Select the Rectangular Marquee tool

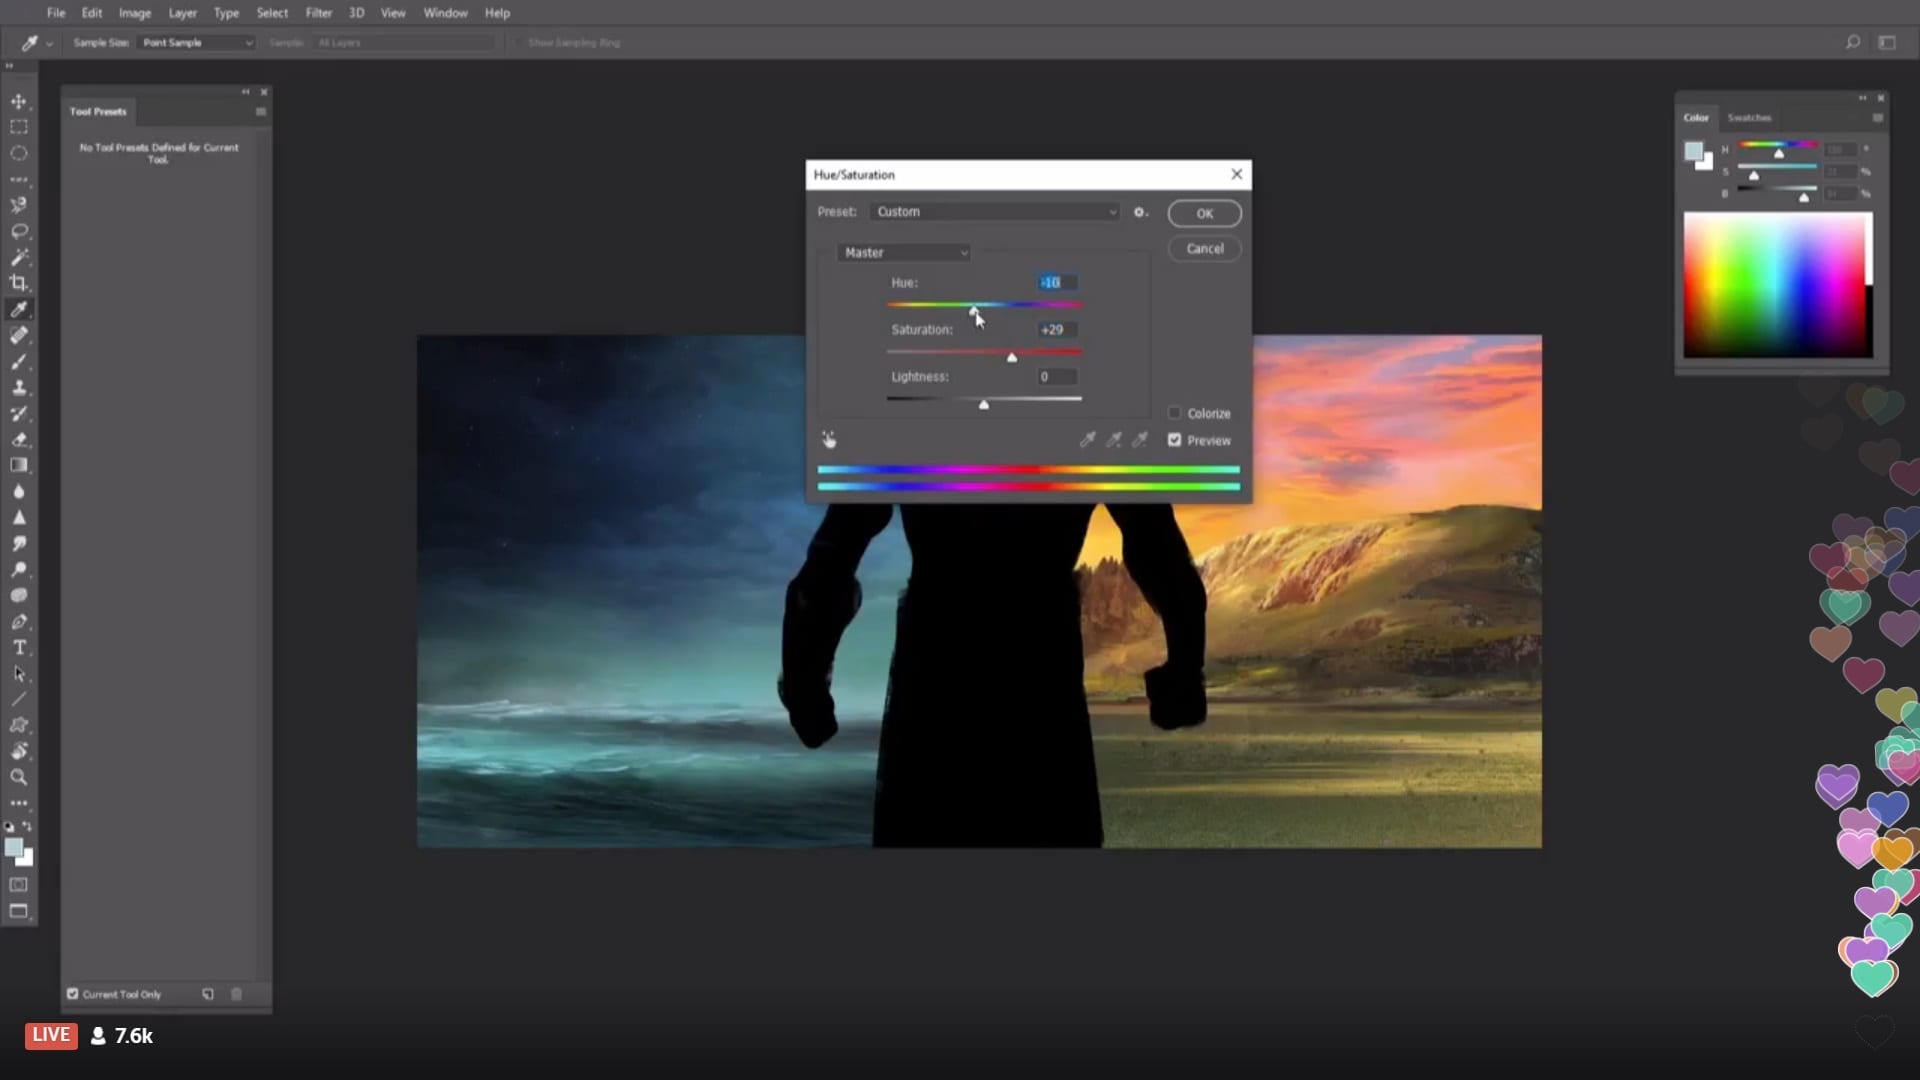coord(18,127)
